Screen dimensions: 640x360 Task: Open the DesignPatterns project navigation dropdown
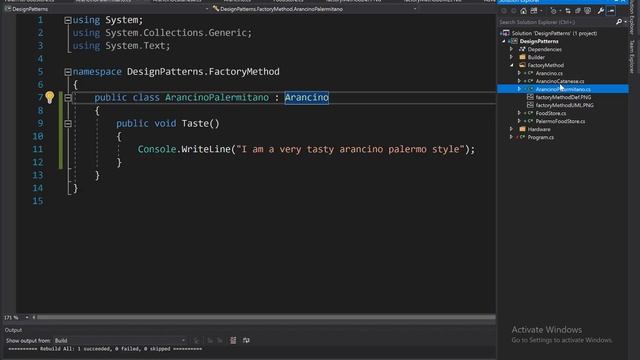[207, 9]
